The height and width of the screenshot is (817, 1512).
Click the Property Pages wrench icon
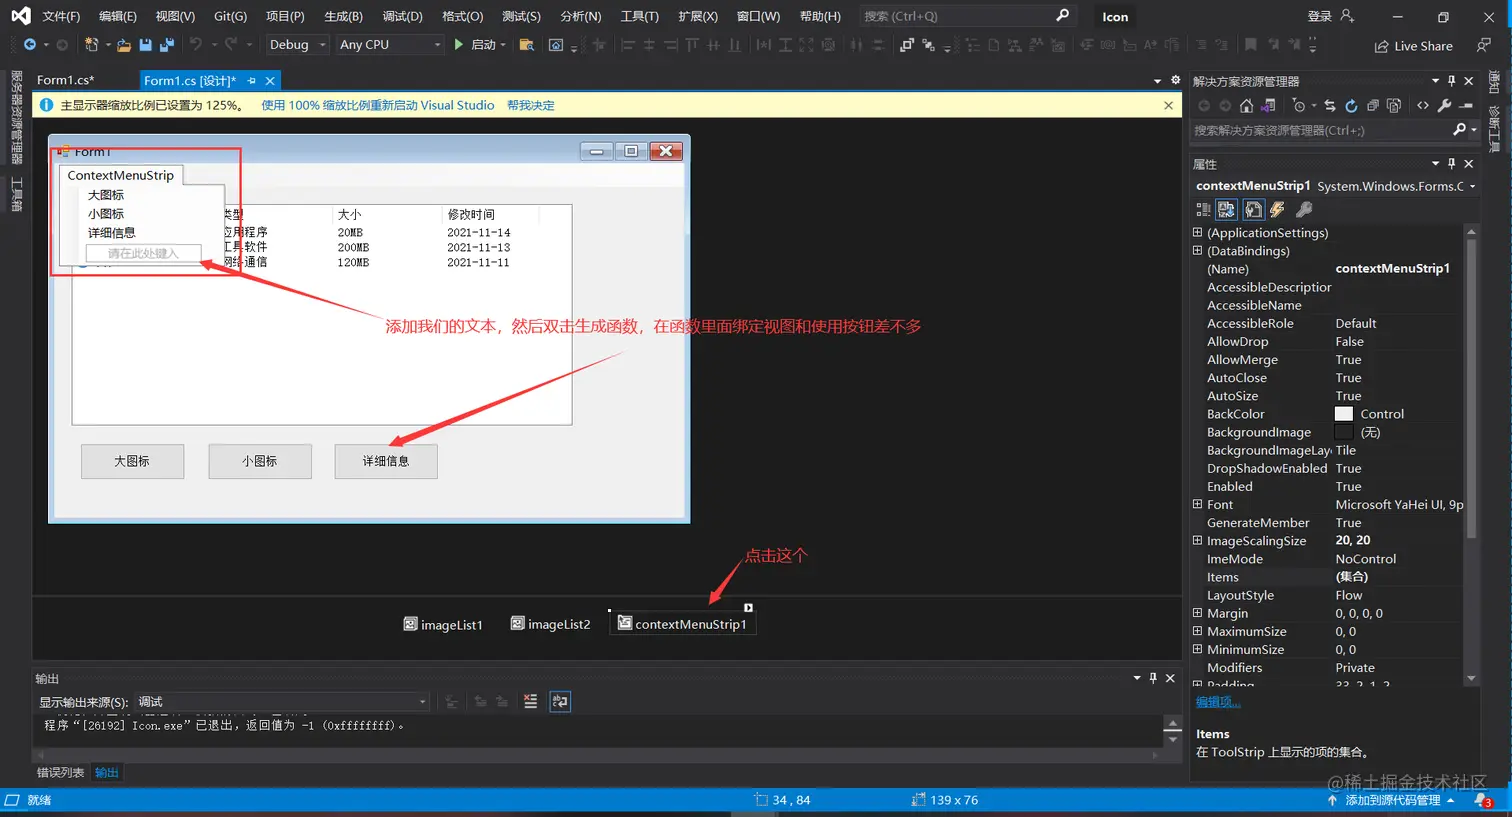pyautogui.click(x=1304, y=210)
